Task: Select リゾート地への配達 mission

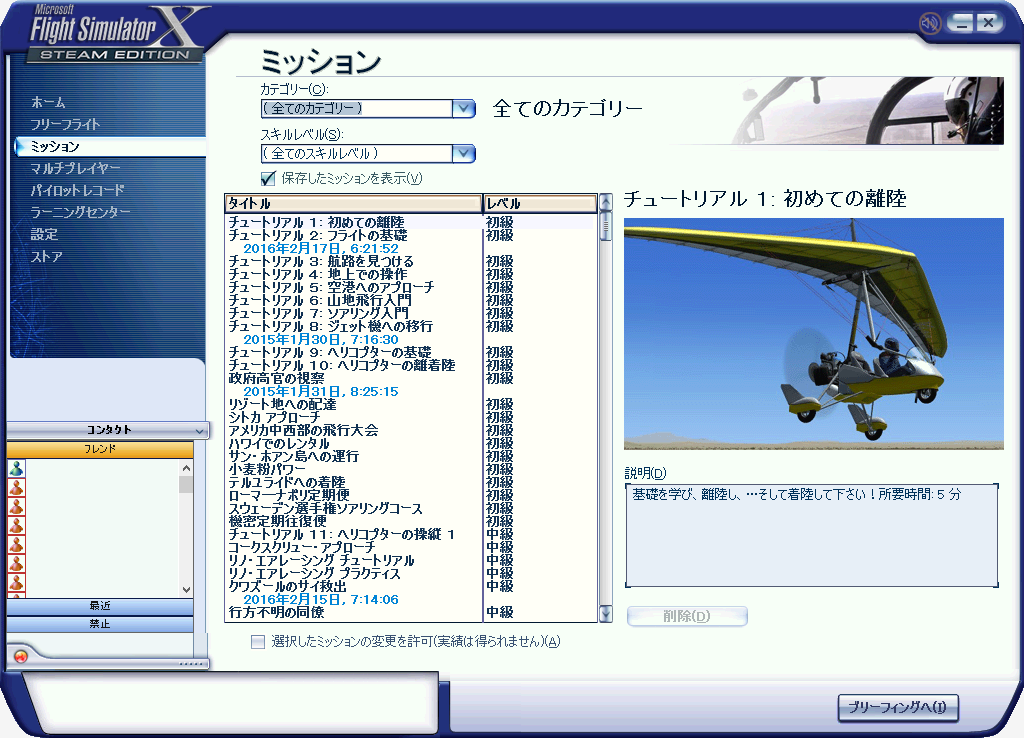Action: tap(282, 404)
